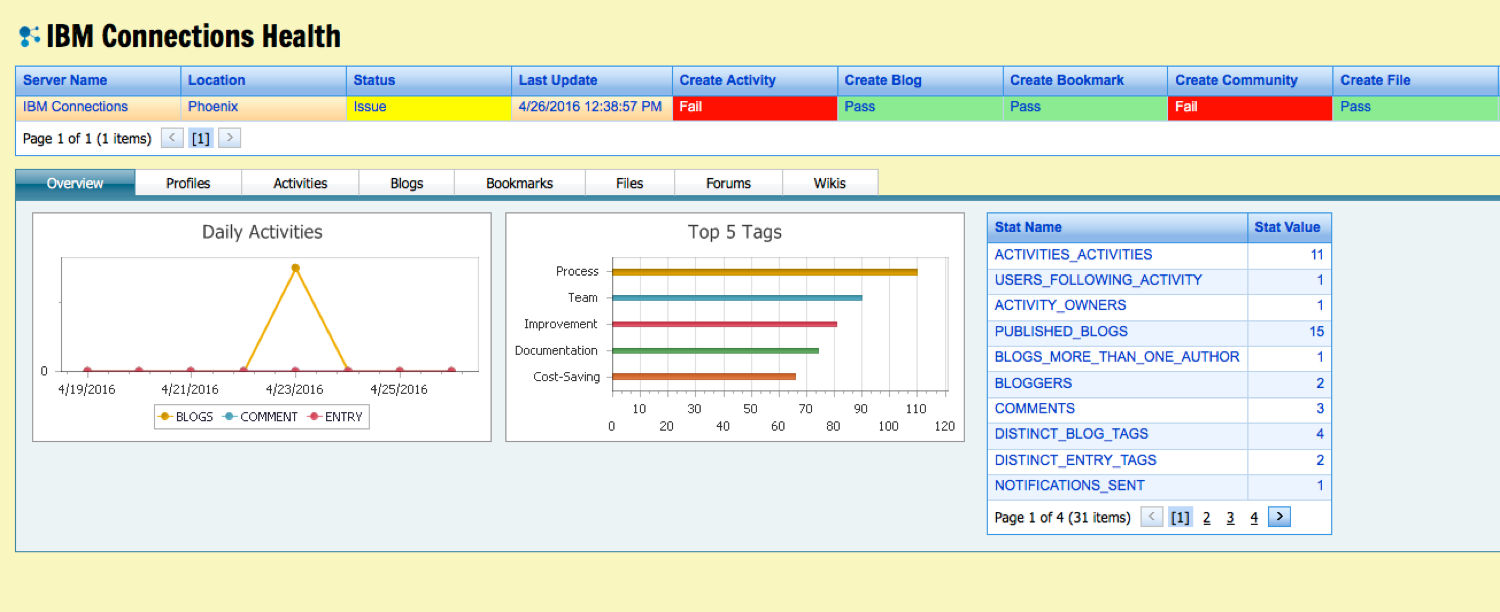Click the Cost-Saving bar in tags chart
The width and height of the screenshot is (1500, 612).
coord(704,376)
